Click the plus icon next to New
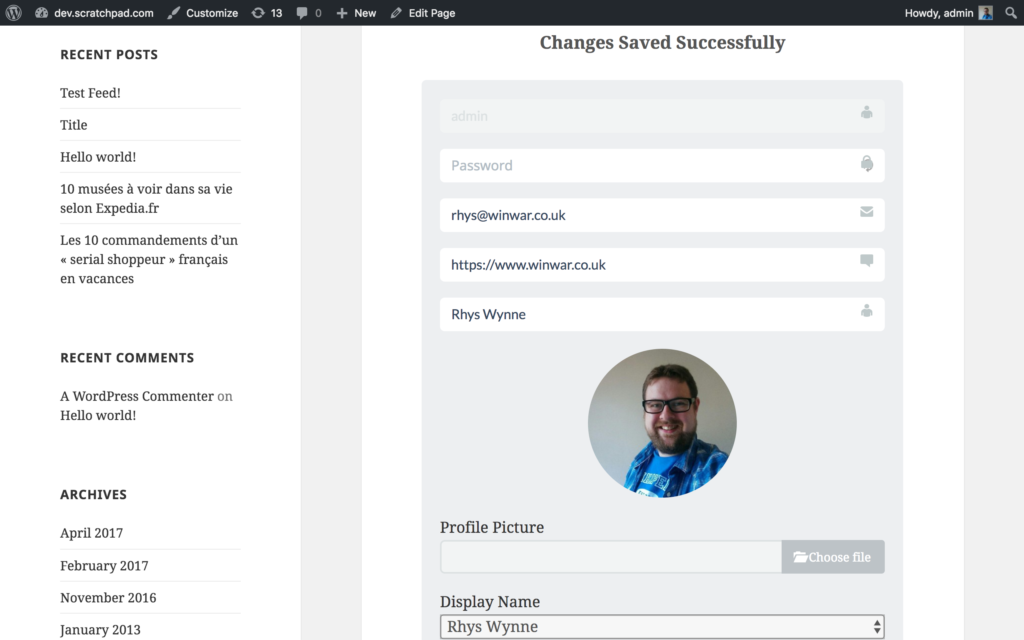 (342, 12)
